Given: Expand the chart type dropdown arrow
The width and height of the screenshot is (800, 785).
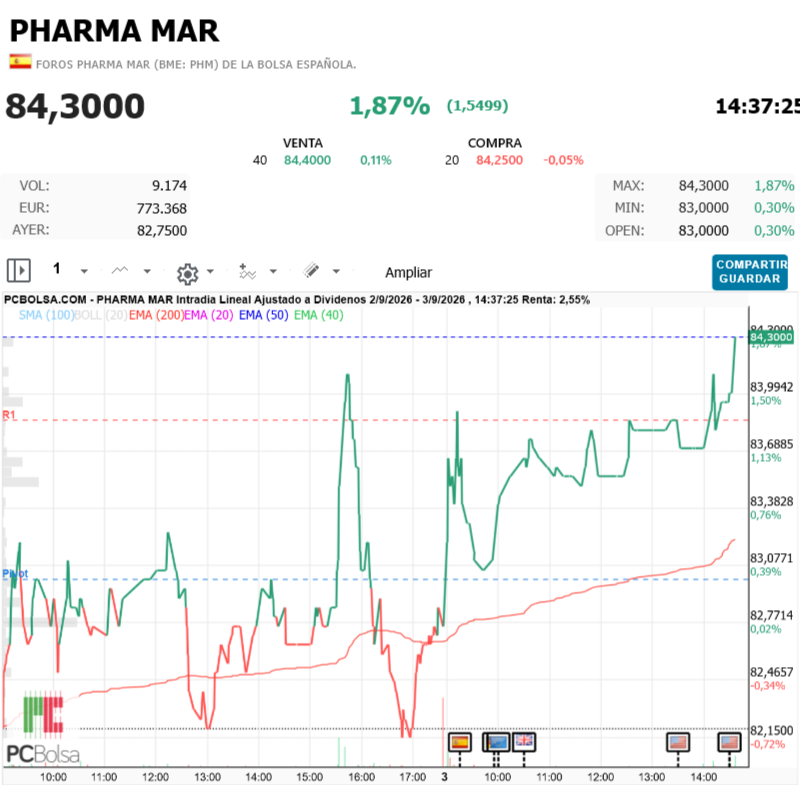Looking at the screenshot, I should pos(147,271).
